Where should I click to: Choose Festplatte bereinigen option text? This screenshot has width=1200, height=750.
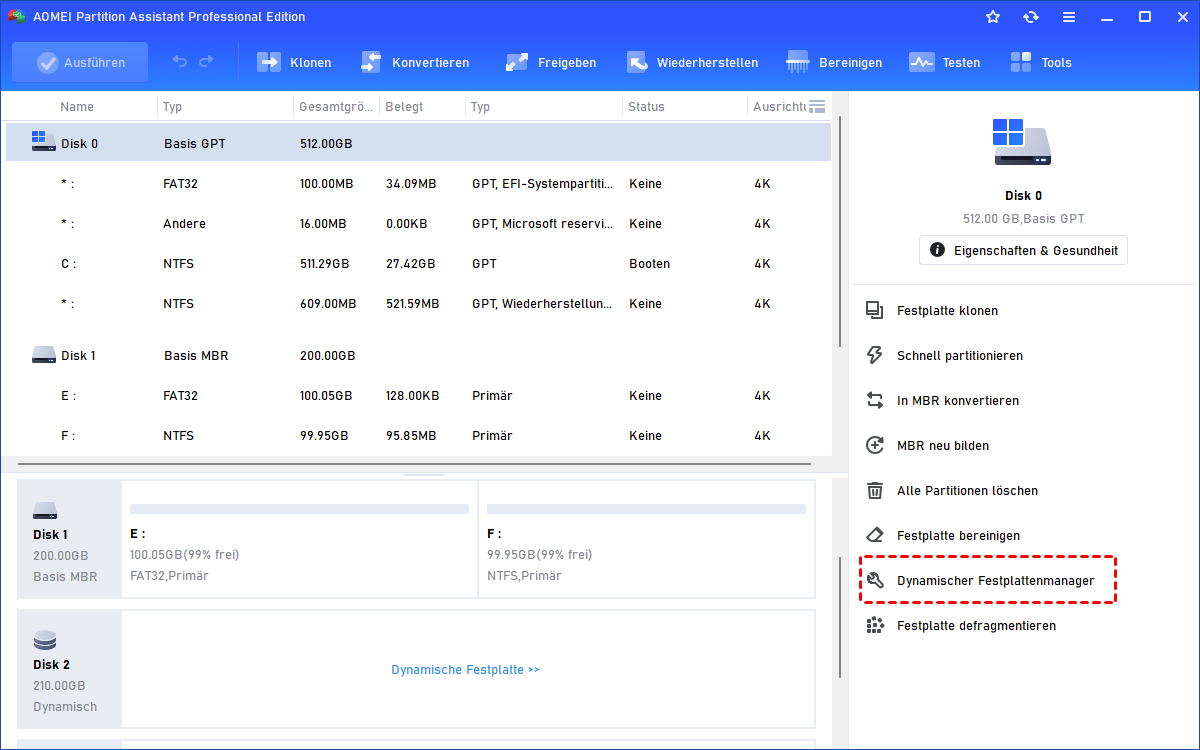point(959,536)
